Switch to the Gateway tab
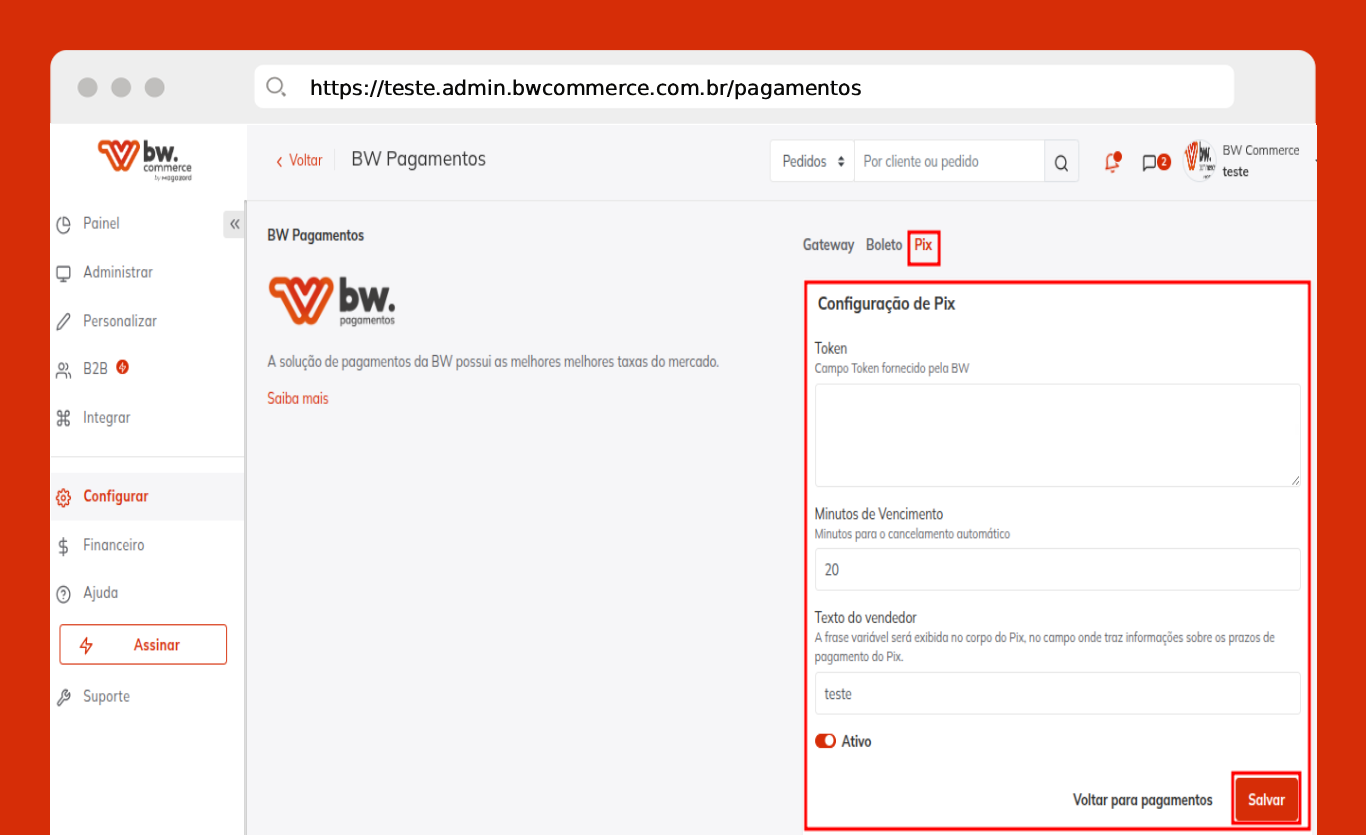This screenshot has width=1366, height=835. 828,245
